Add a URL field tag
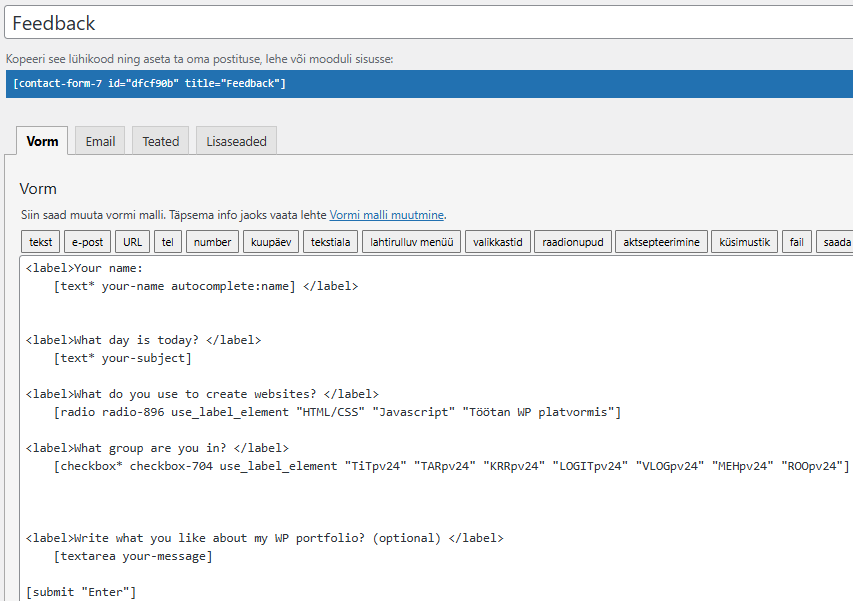 (131, 242)
